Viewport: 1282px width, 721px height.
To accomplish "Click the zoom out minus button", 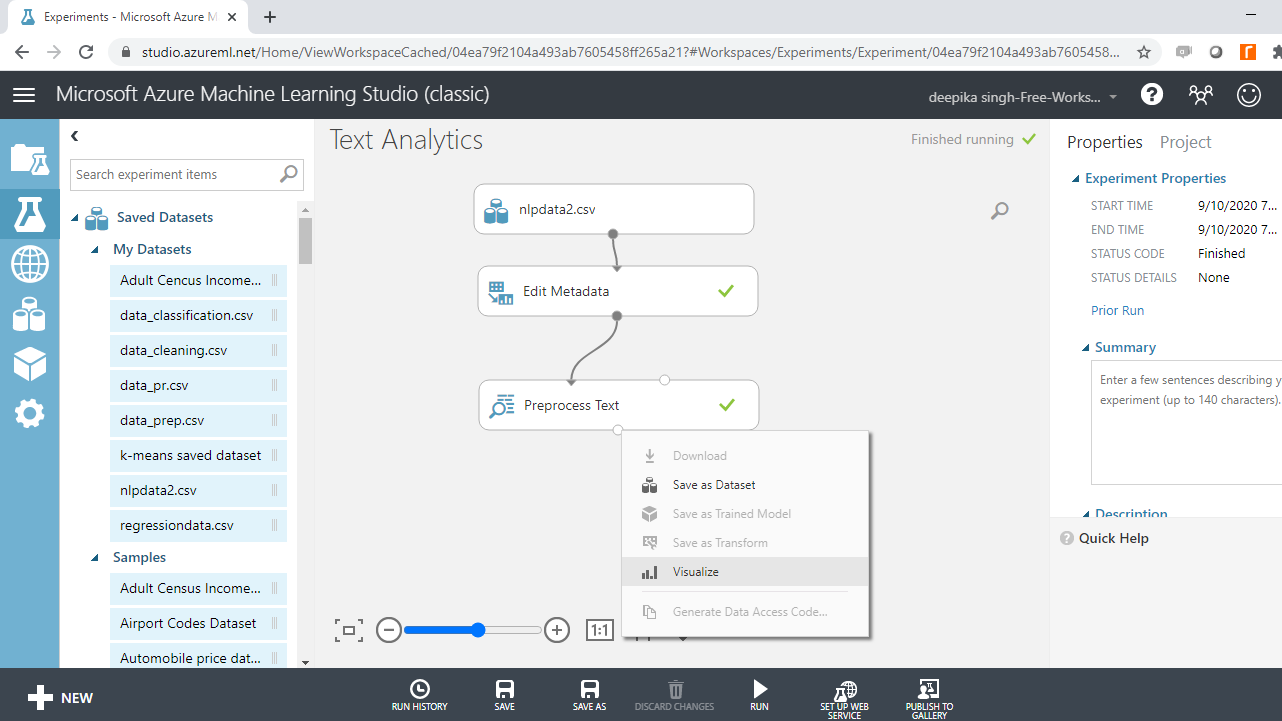I will pyautogui.click(x=389, y=630).
